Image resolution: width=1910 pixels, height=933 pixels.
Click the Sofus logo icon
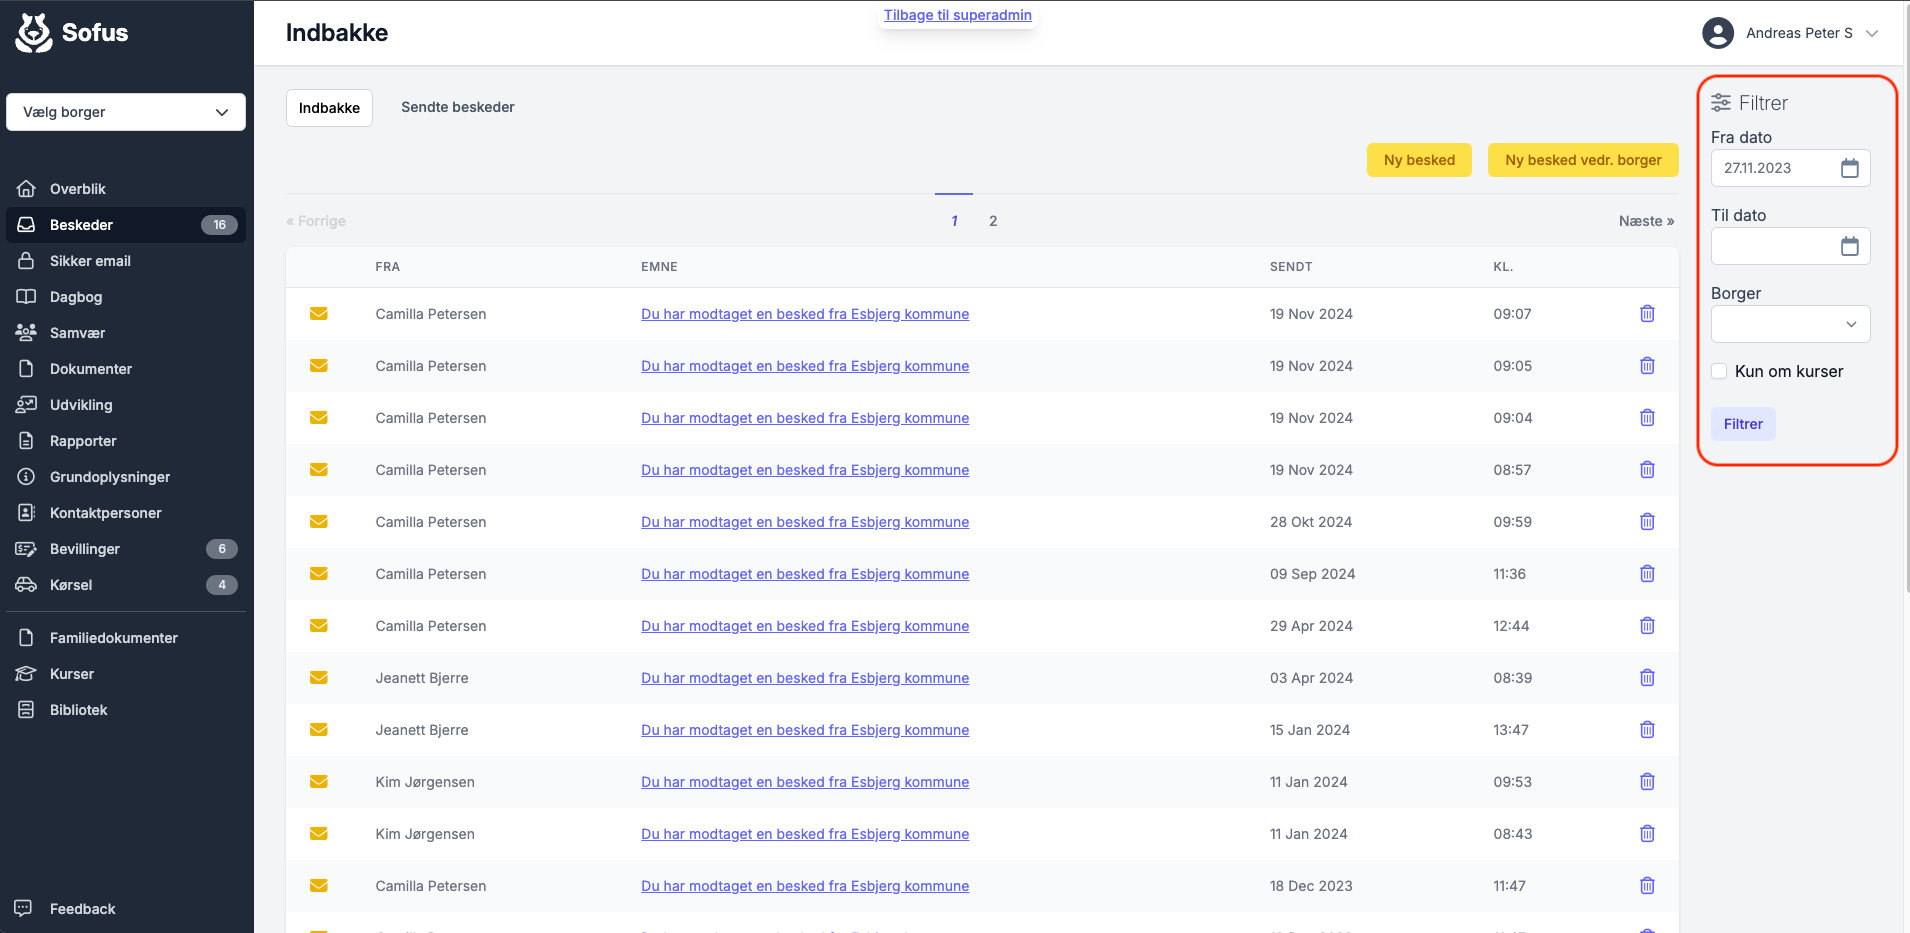34,33
